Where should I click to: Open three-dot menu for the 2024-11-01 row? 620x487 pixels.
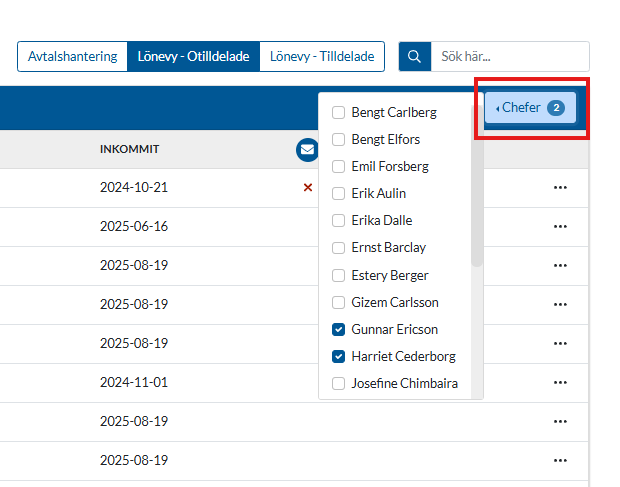pos(560,382)
